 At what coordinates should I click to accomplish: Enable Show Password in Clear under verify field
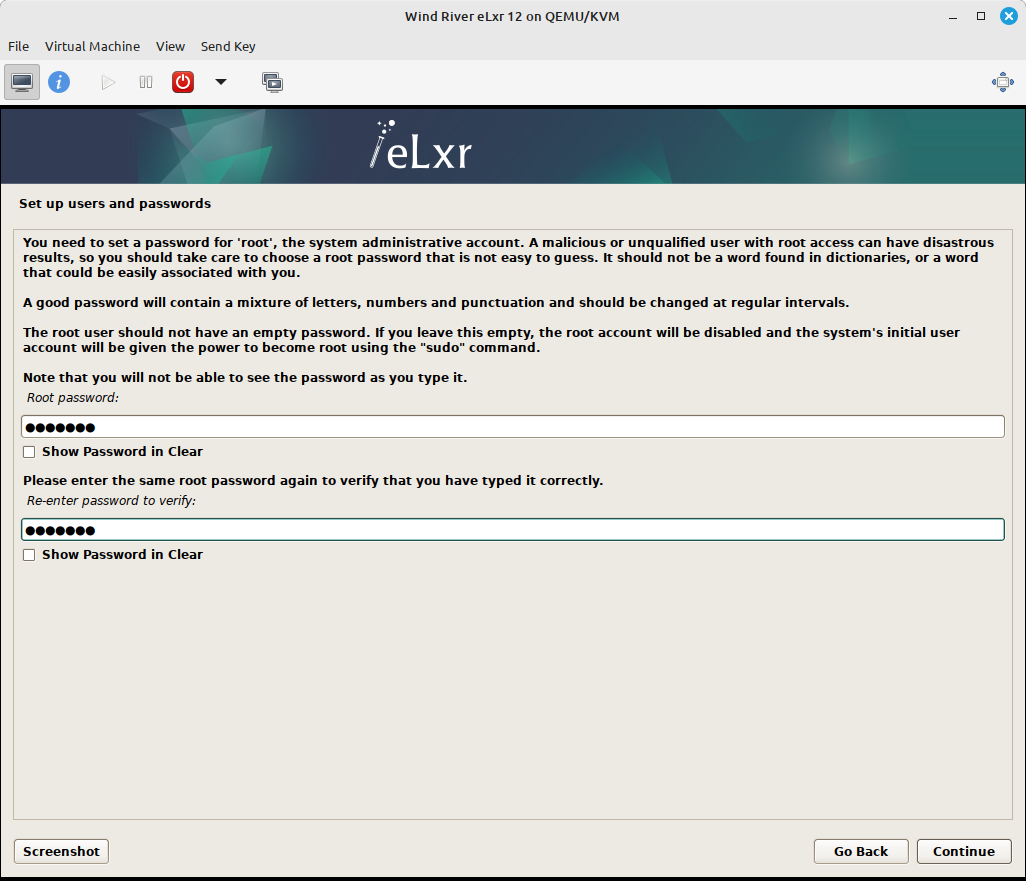click(x=29, y=554)
